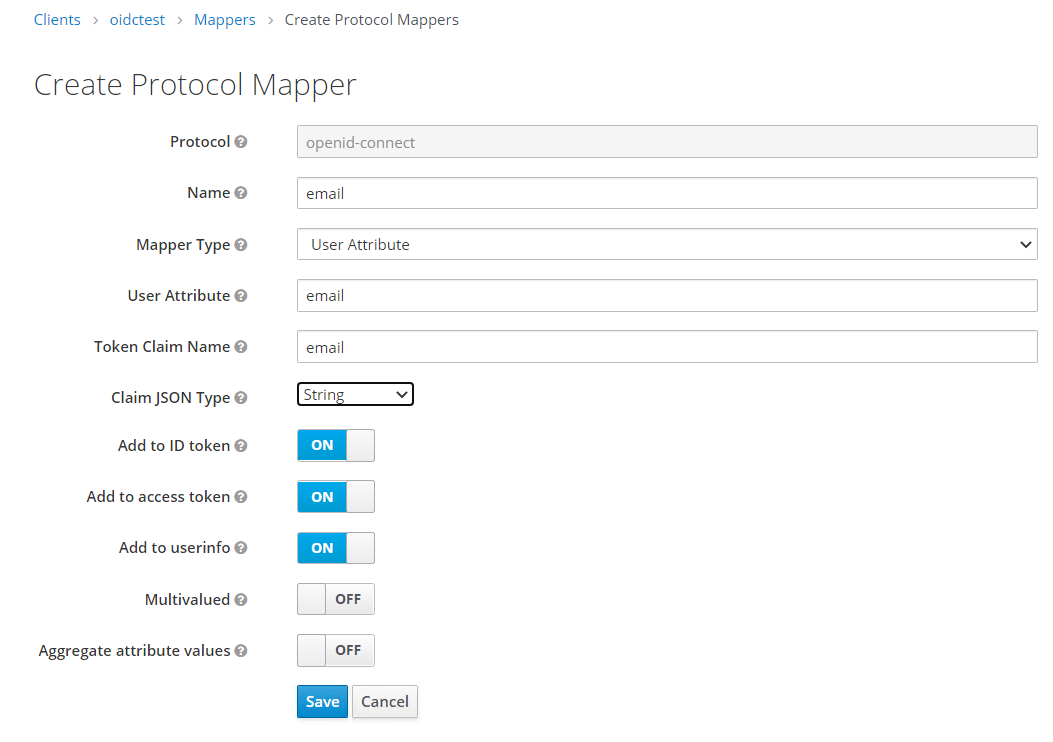Show help tooltip for Mapper Type
1053x742 pixels.
[x=241, y=245]
